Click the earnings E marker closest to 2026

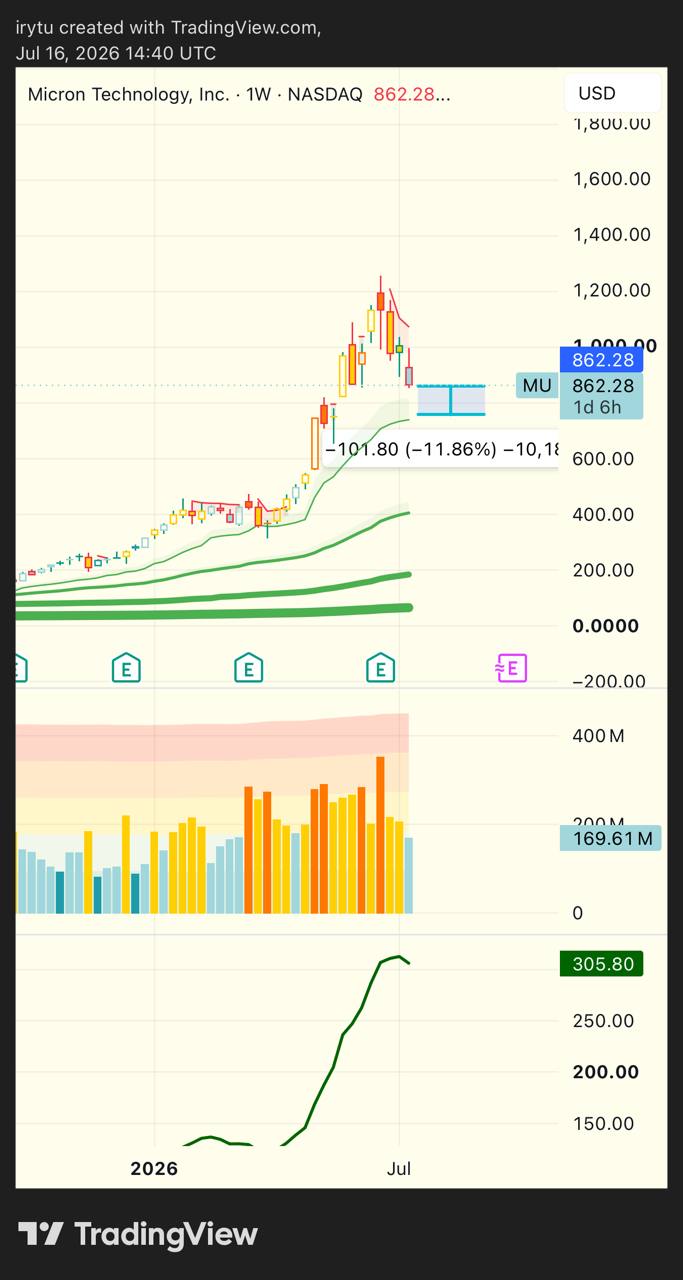click(x=126, y=667)
